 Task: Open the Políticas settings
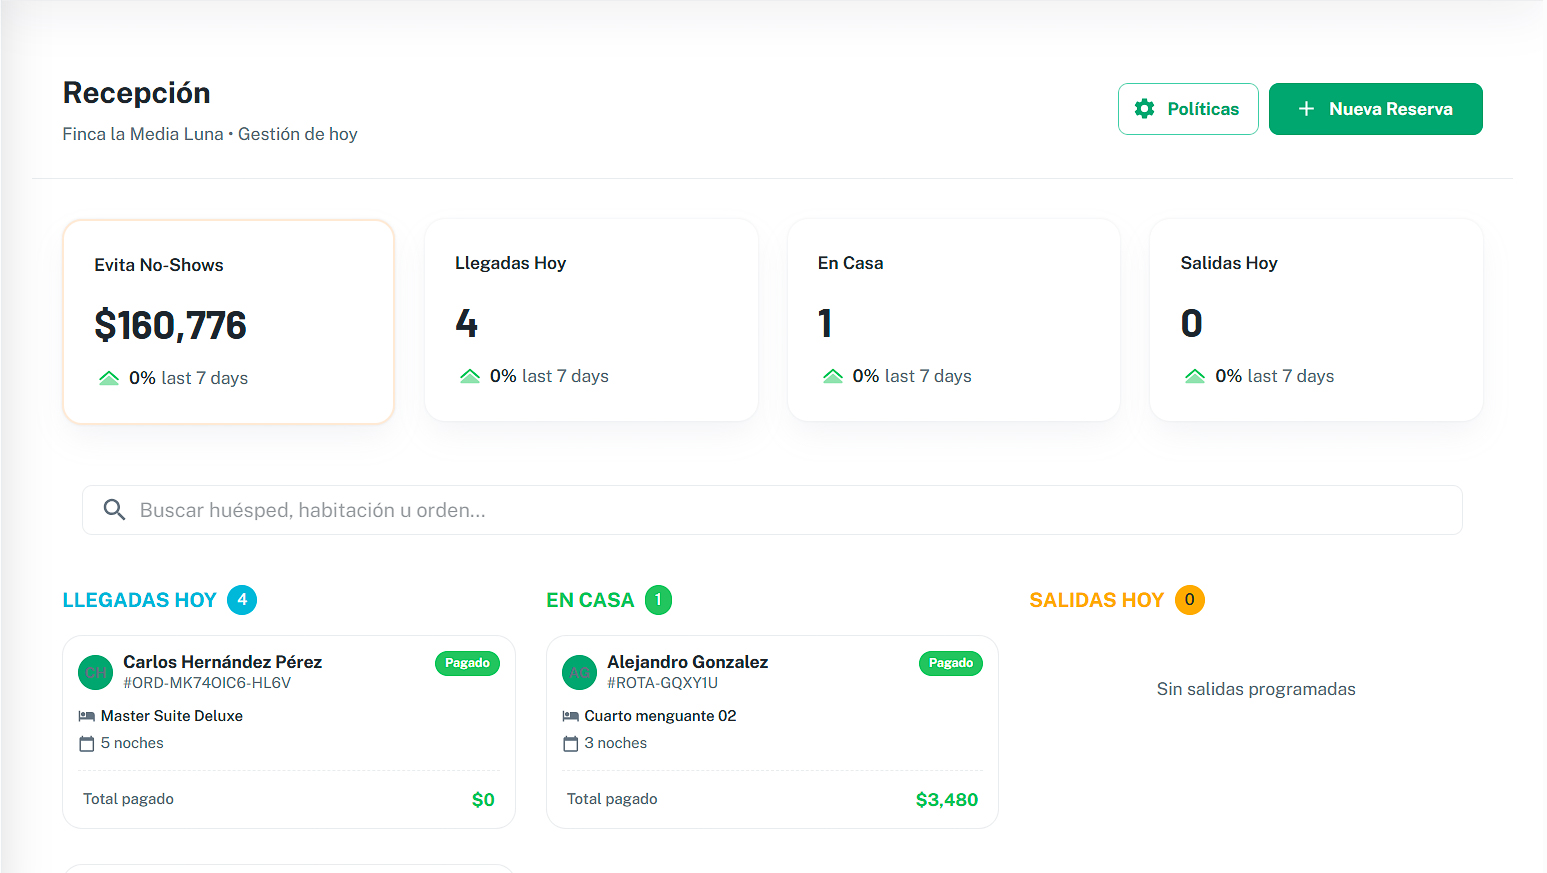coord(1188,108)
